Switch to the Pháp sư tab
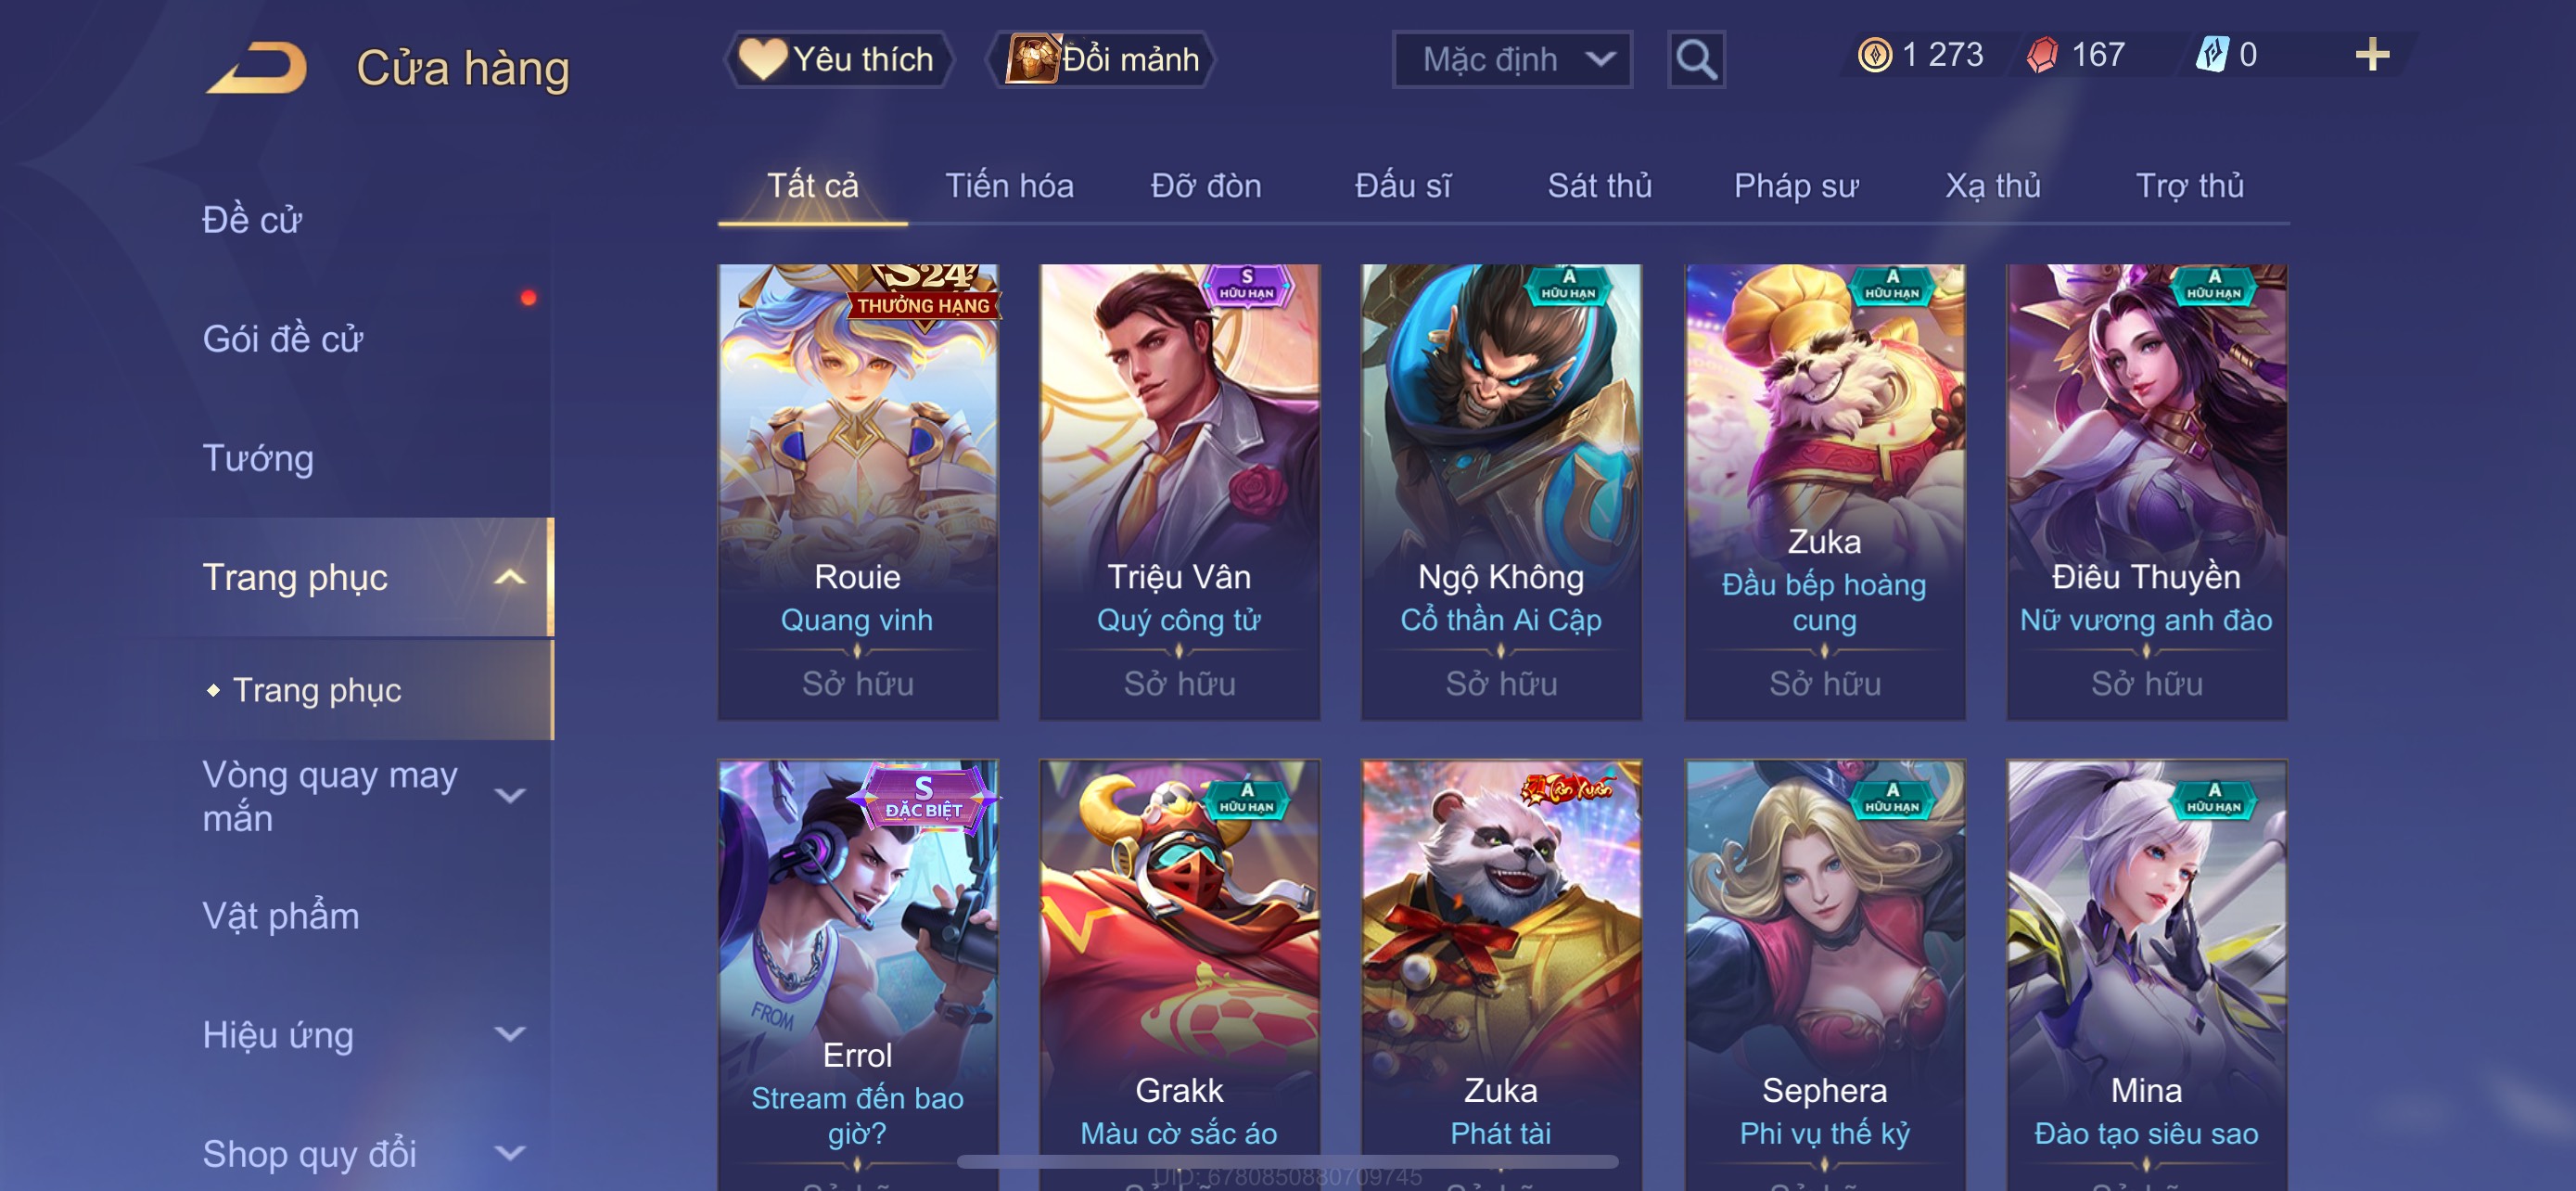Screen dimensions: 2576x1191 1795,186
